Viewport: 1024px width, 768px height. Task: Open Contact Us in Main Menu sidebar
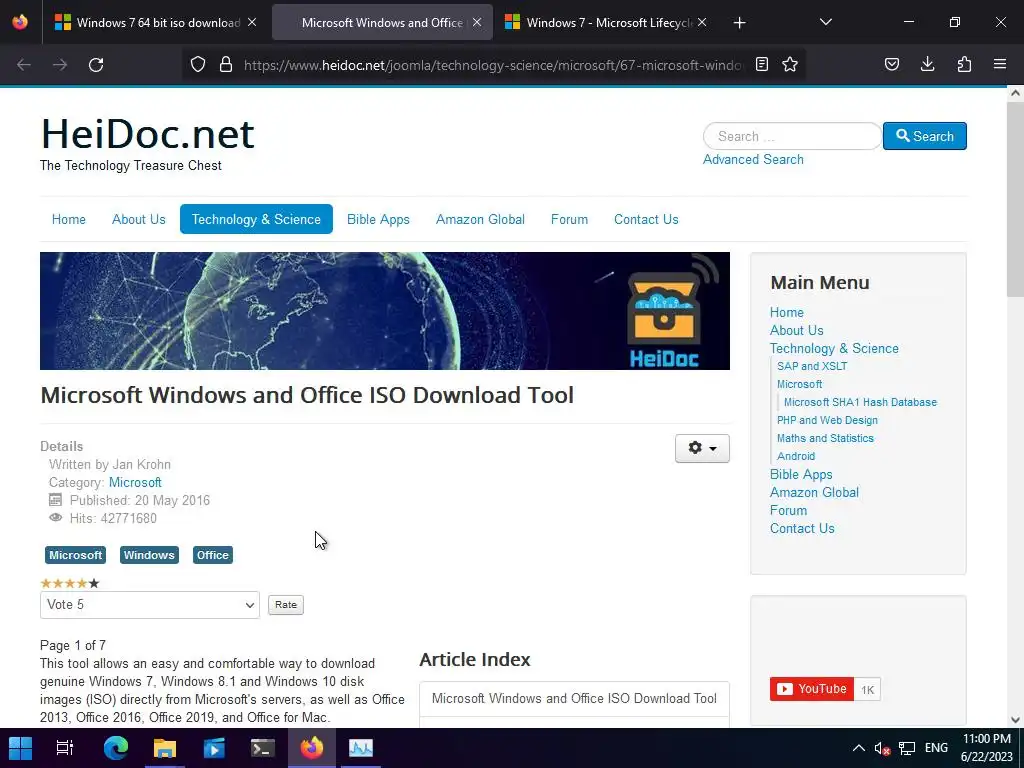[x=802, y=528]
